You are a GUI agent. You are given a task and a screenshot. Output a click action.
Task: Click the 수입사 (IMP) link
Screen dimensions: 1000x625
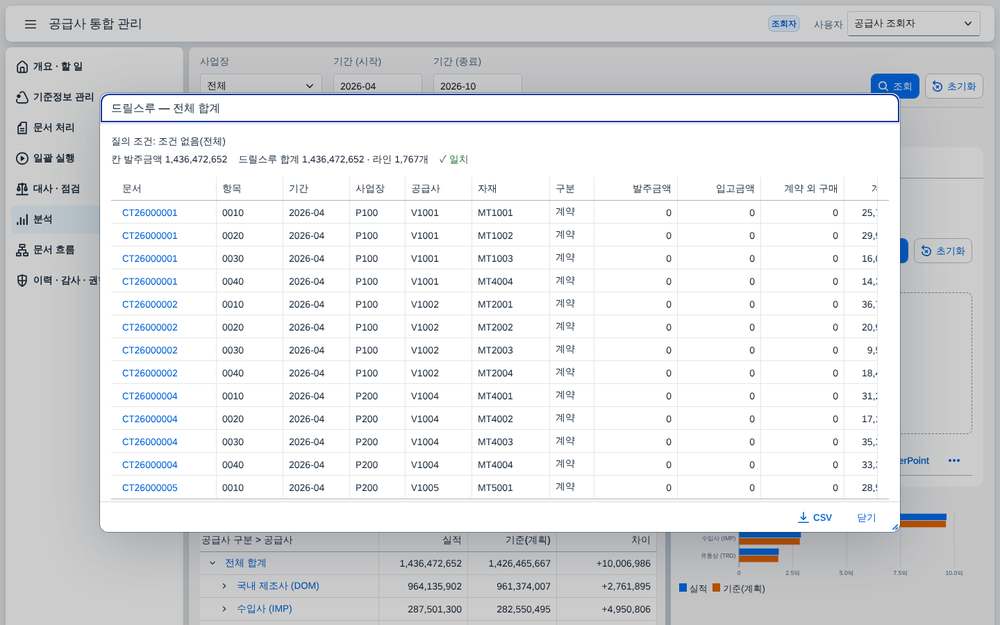pos(264,609)
